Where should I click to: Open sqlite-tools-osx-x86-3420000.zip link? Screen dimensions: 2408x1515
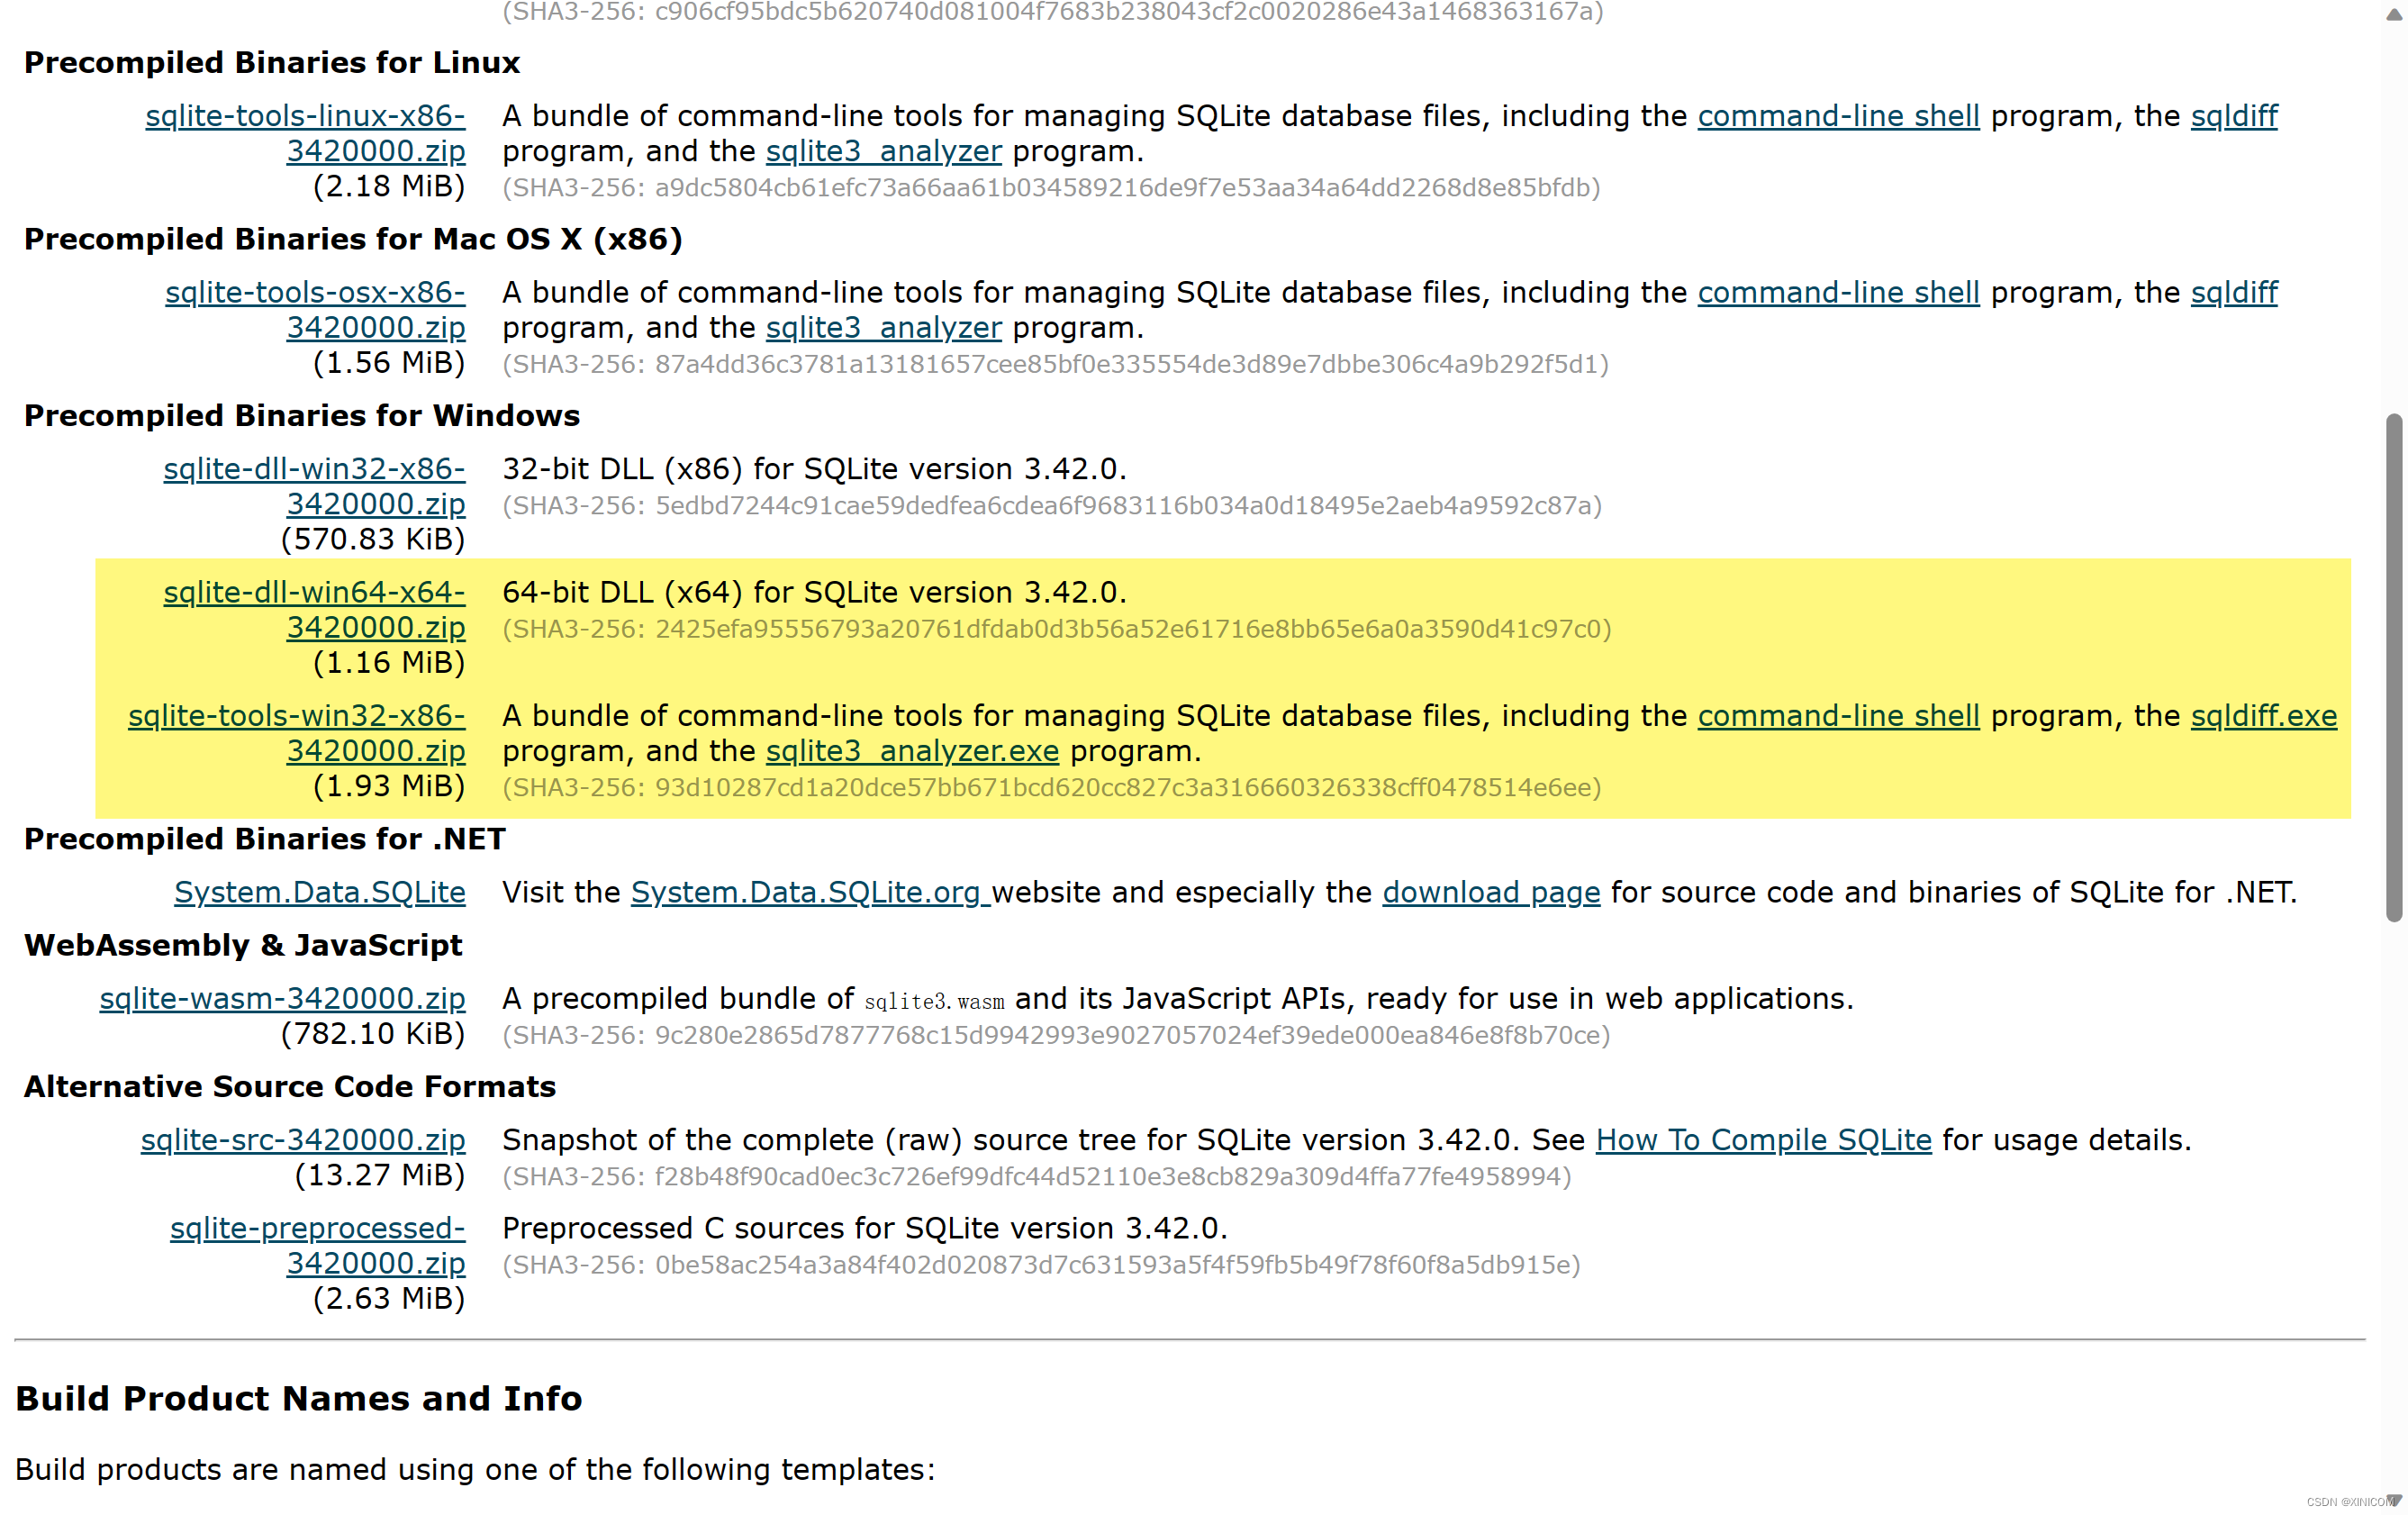[x=314, y=293]
